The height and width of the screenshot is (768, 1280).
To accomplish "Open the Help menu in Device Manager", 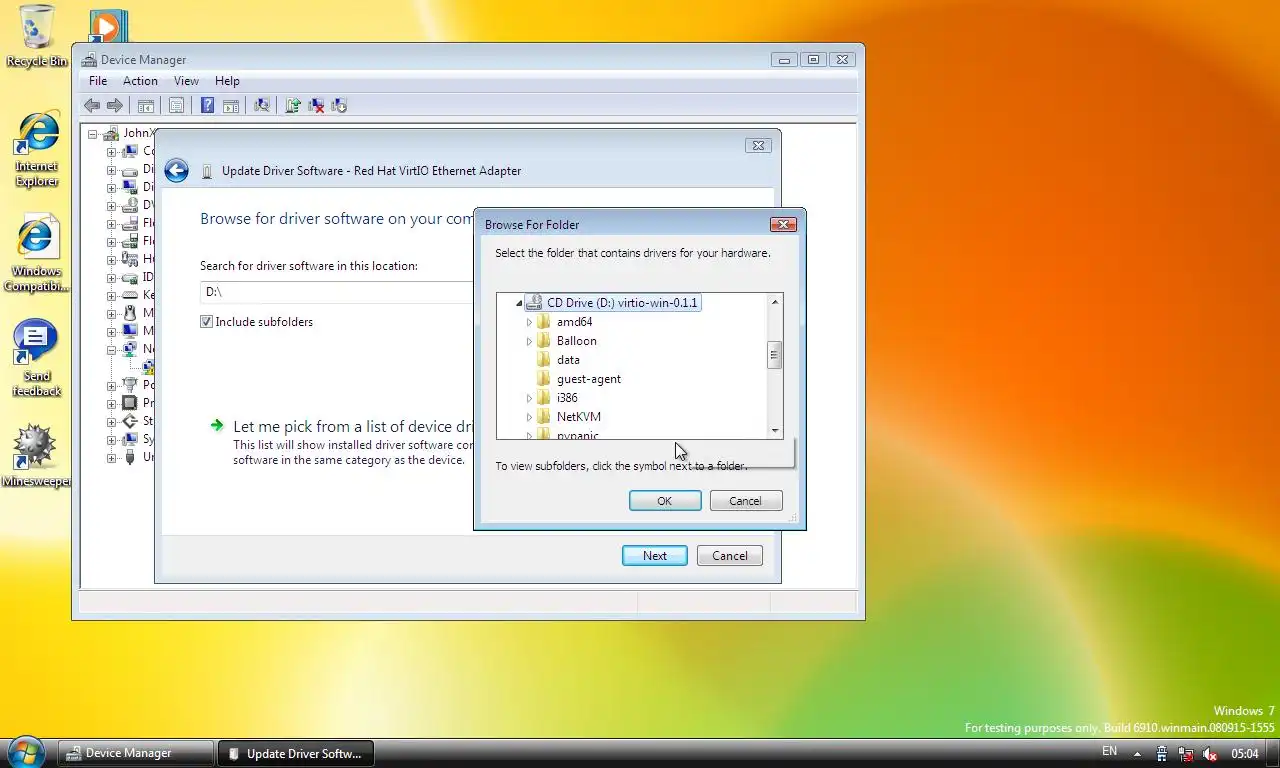I will click(x=227, y=81).
